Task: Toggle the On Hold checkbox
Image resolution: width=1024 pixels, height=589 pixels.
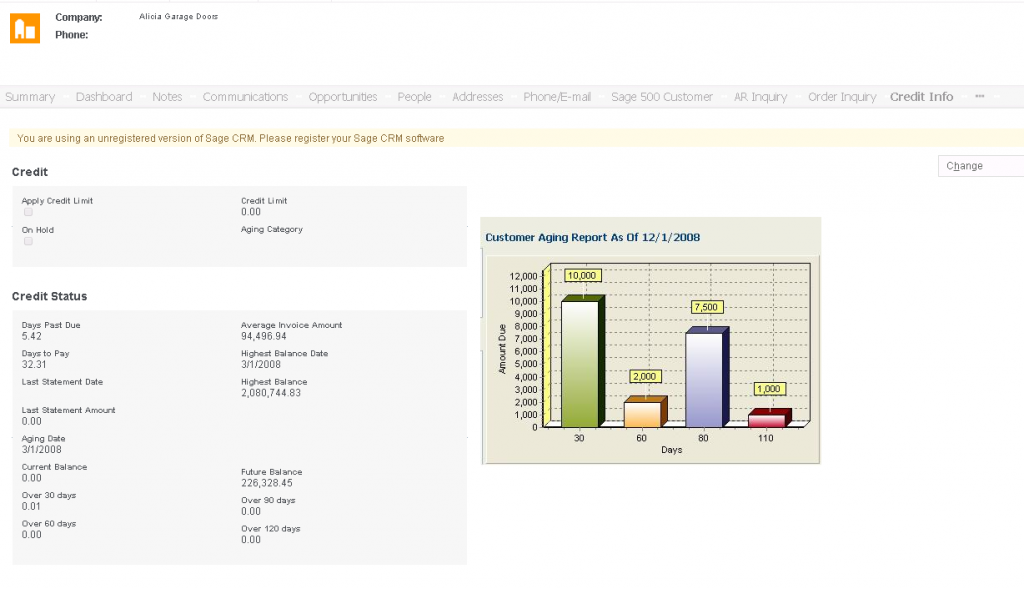Action: pos(28,241)
